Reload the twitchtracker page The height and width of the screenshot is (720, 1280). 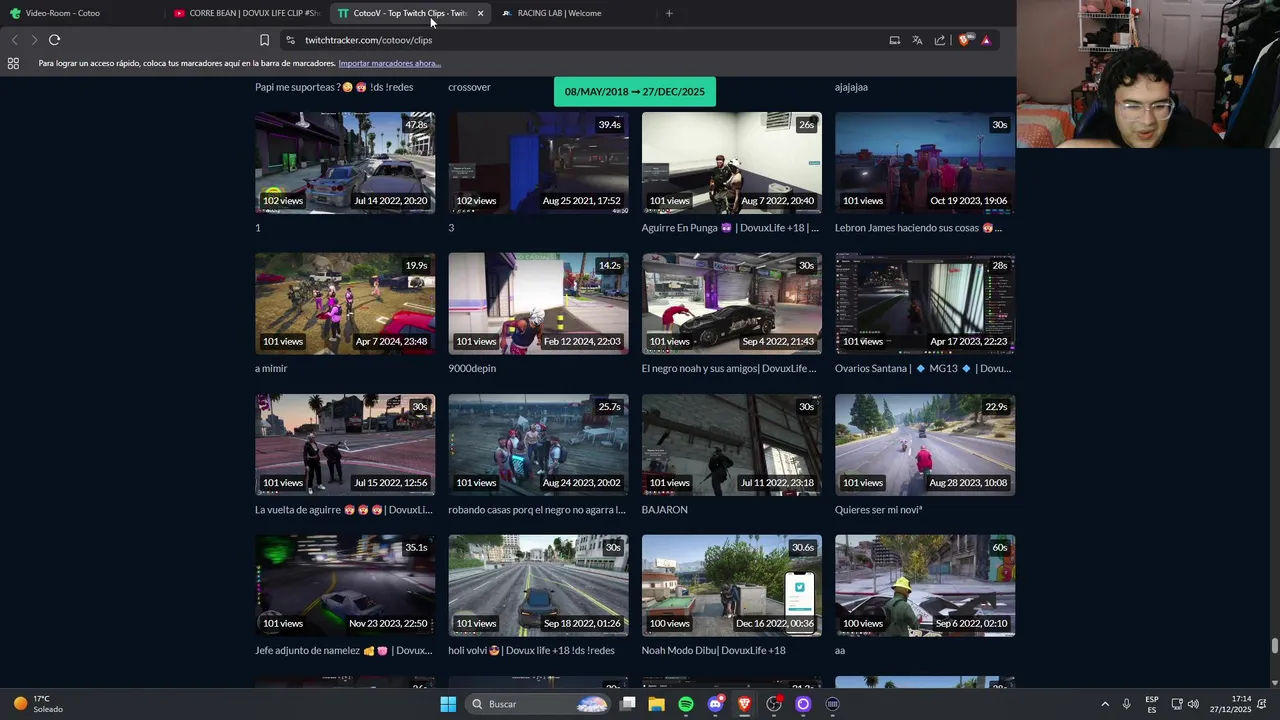54,40
